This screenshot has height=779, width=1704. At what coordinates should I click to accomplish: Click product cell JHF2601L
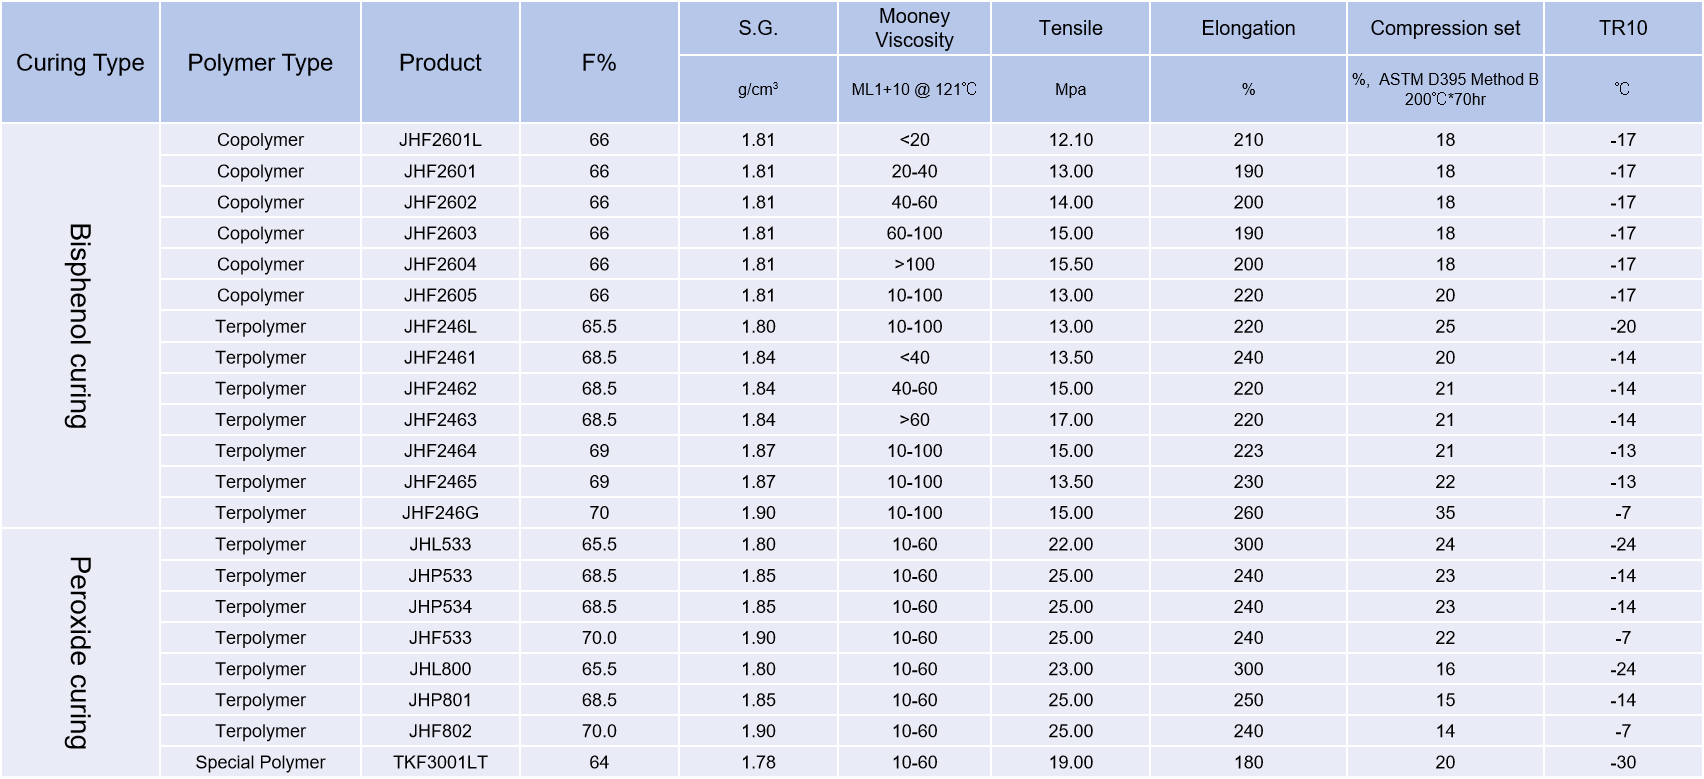440,140
